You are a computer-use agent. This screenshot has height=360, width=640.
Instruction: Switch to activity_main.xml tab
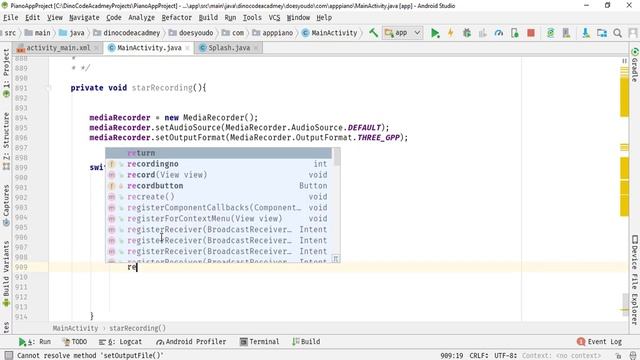coord(58,48)
